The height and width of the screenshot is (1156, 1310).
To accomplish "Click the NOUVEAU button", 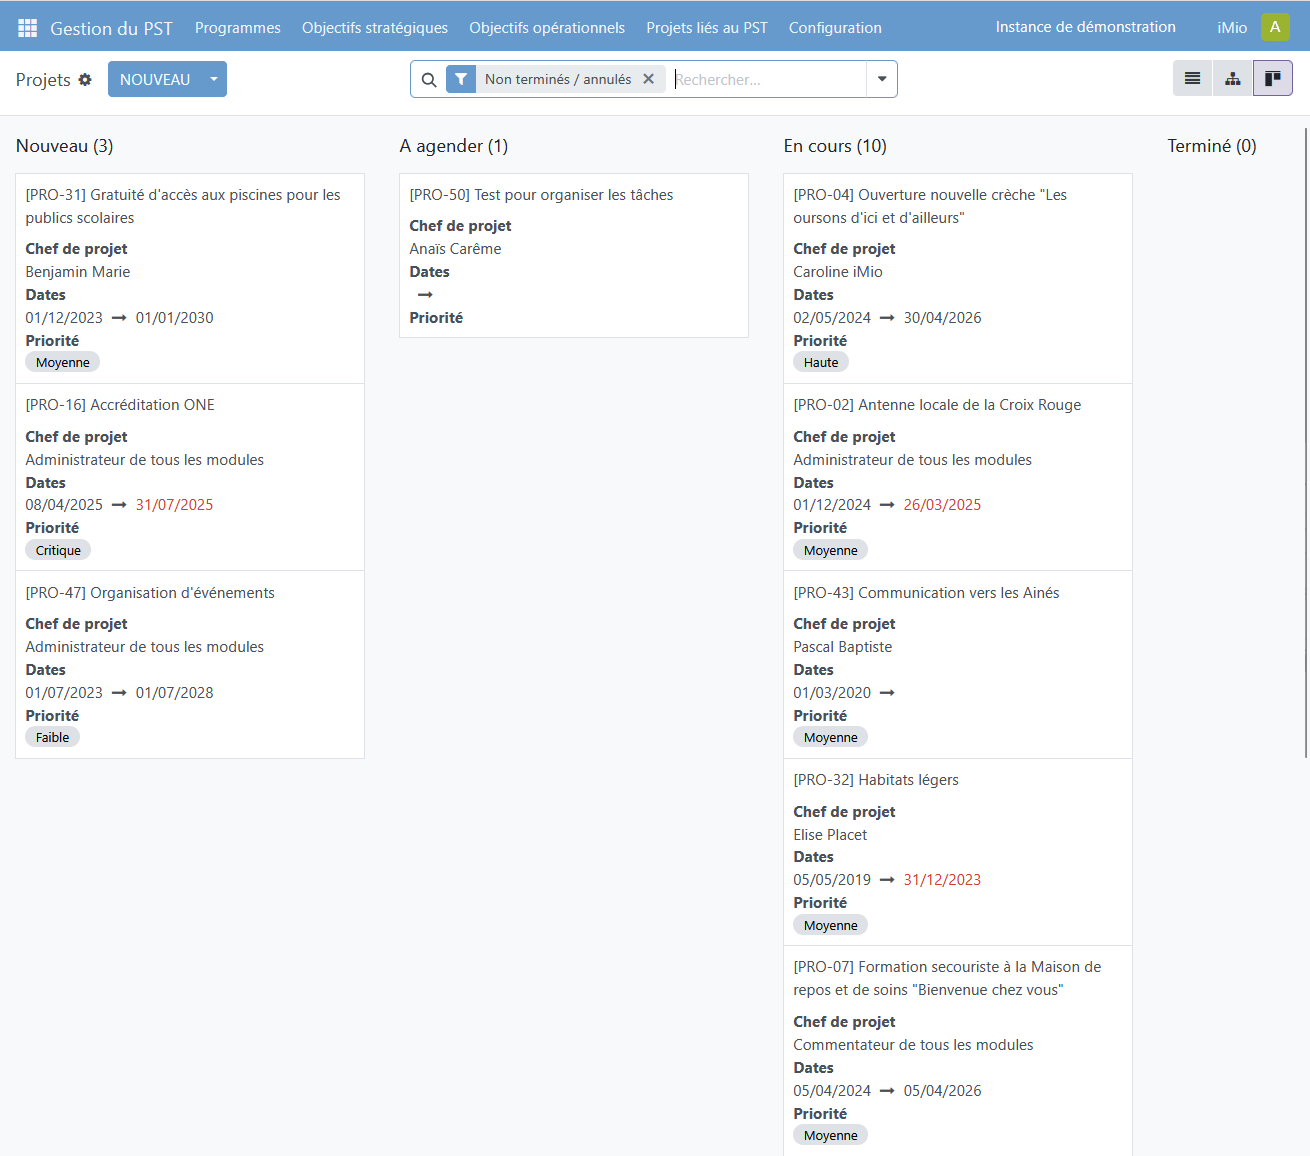I will (x=155, y=79).
